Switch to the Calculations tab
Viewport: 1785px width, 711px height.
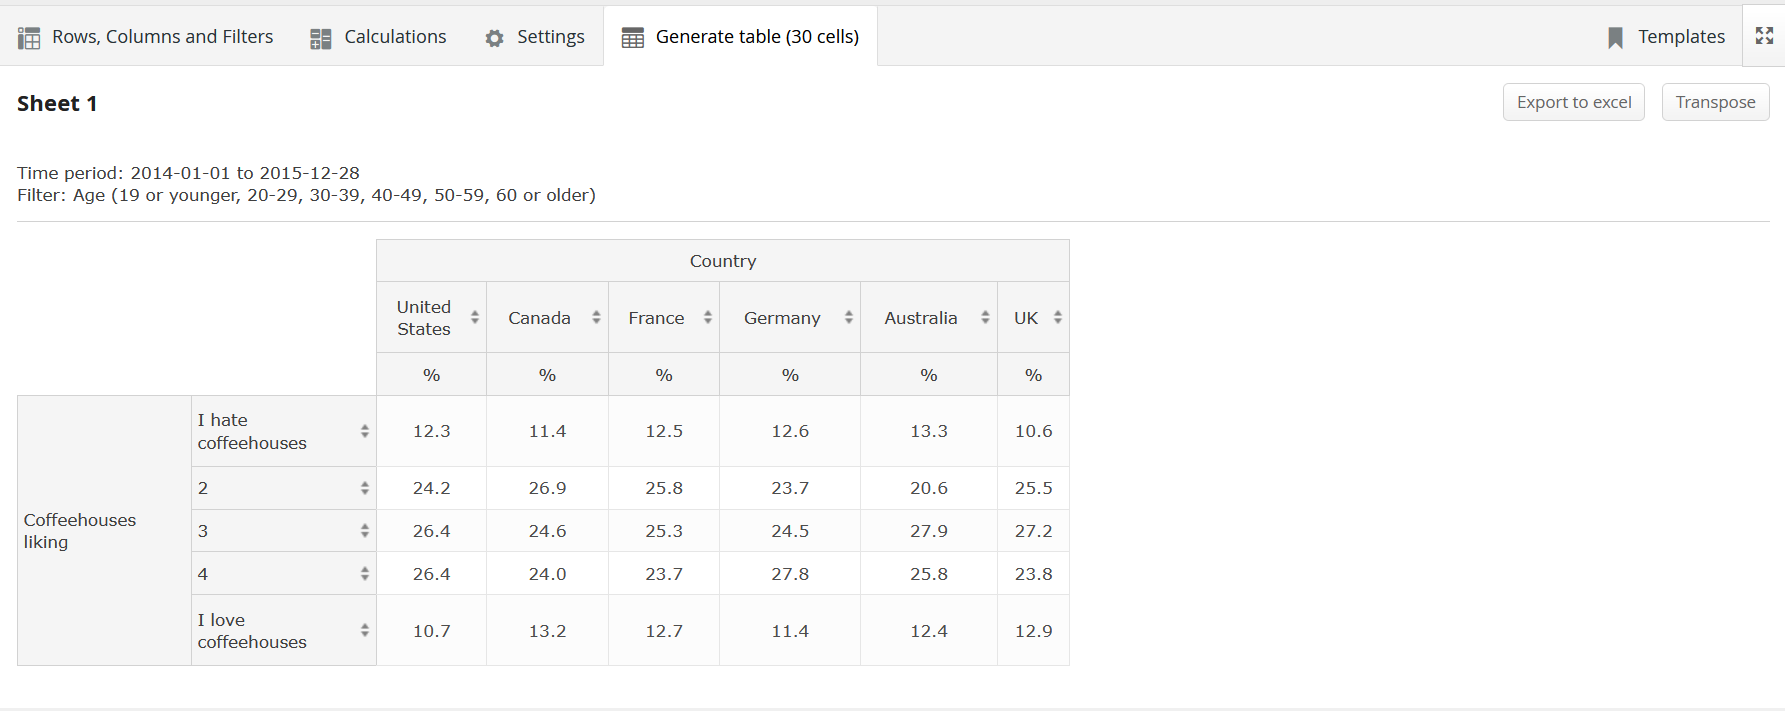379,37
